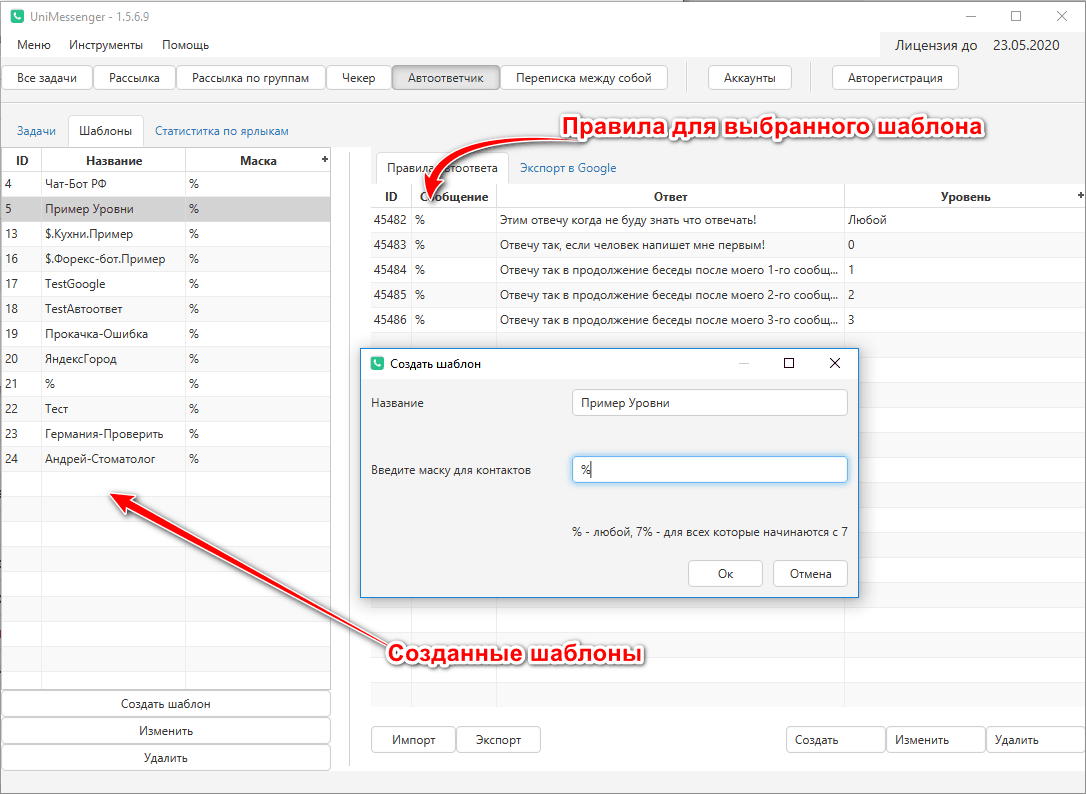Open the Все задачи section
1086x794 pixels.
tap(46, 78)
